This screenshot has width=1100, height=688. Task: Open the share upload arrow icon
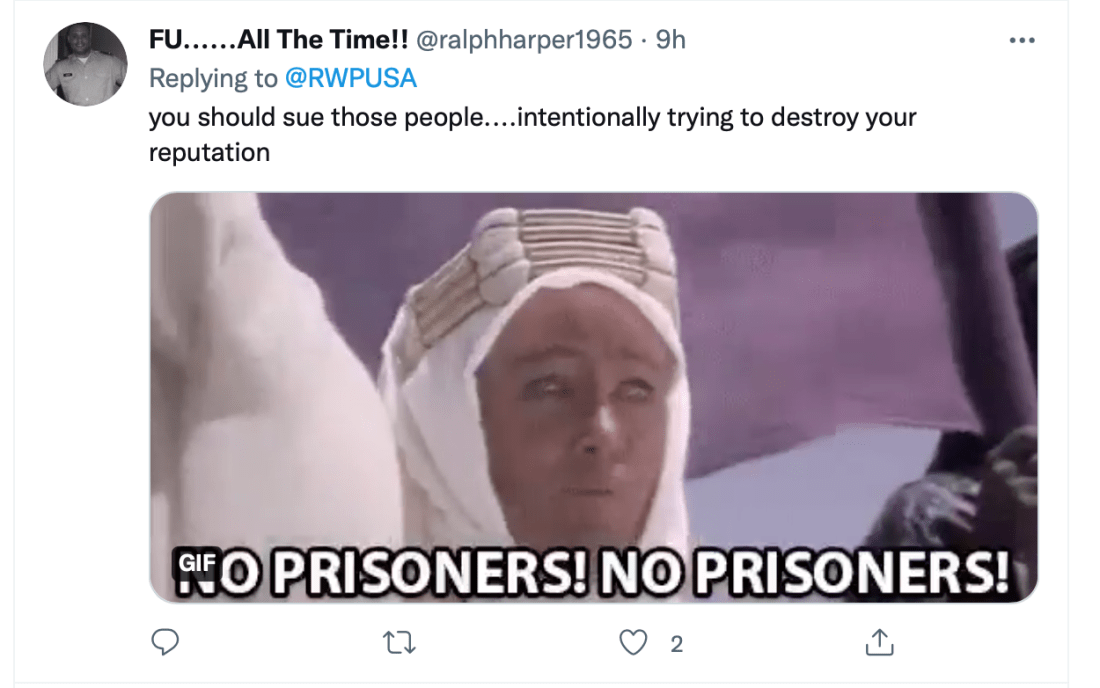coord(879,642)
